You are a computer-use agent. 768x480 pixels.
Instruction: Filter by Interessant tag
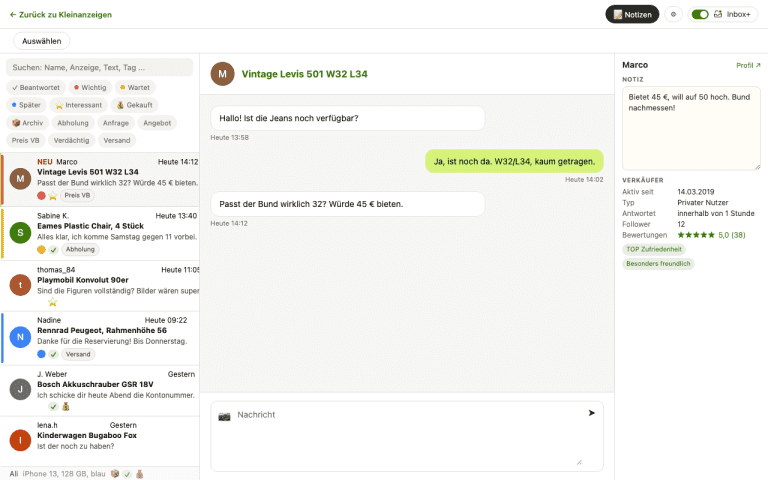(x=78, y=105)
